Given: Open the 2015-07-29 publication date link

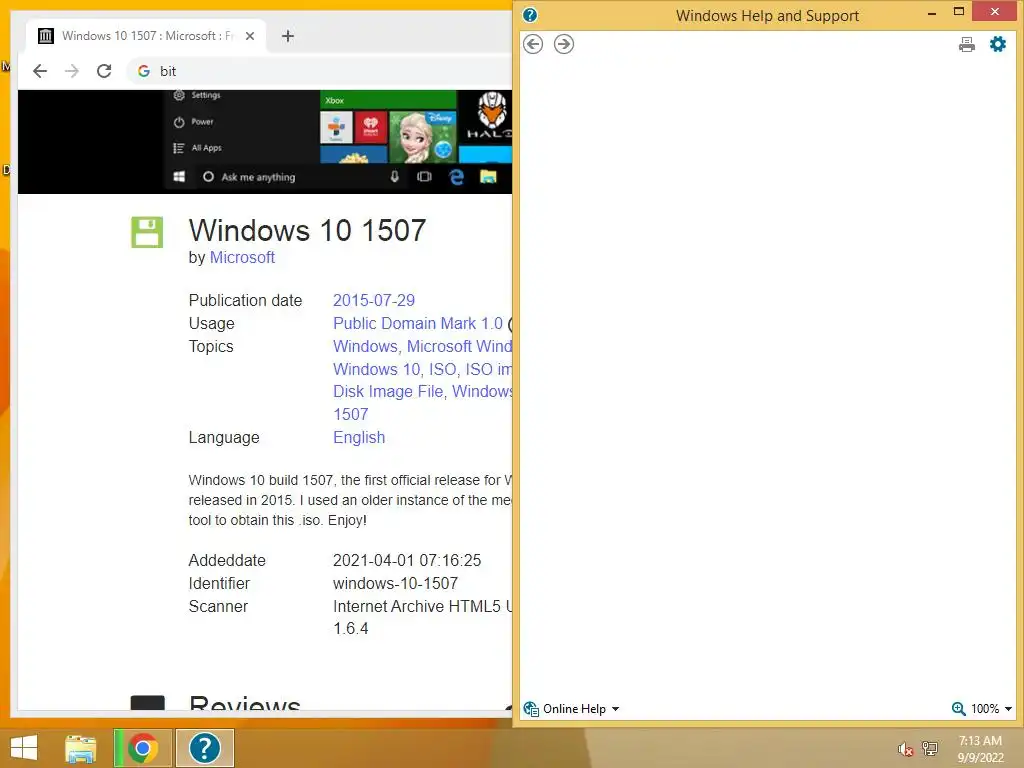Looking at the screenshot, I should [x=374, y=300].
